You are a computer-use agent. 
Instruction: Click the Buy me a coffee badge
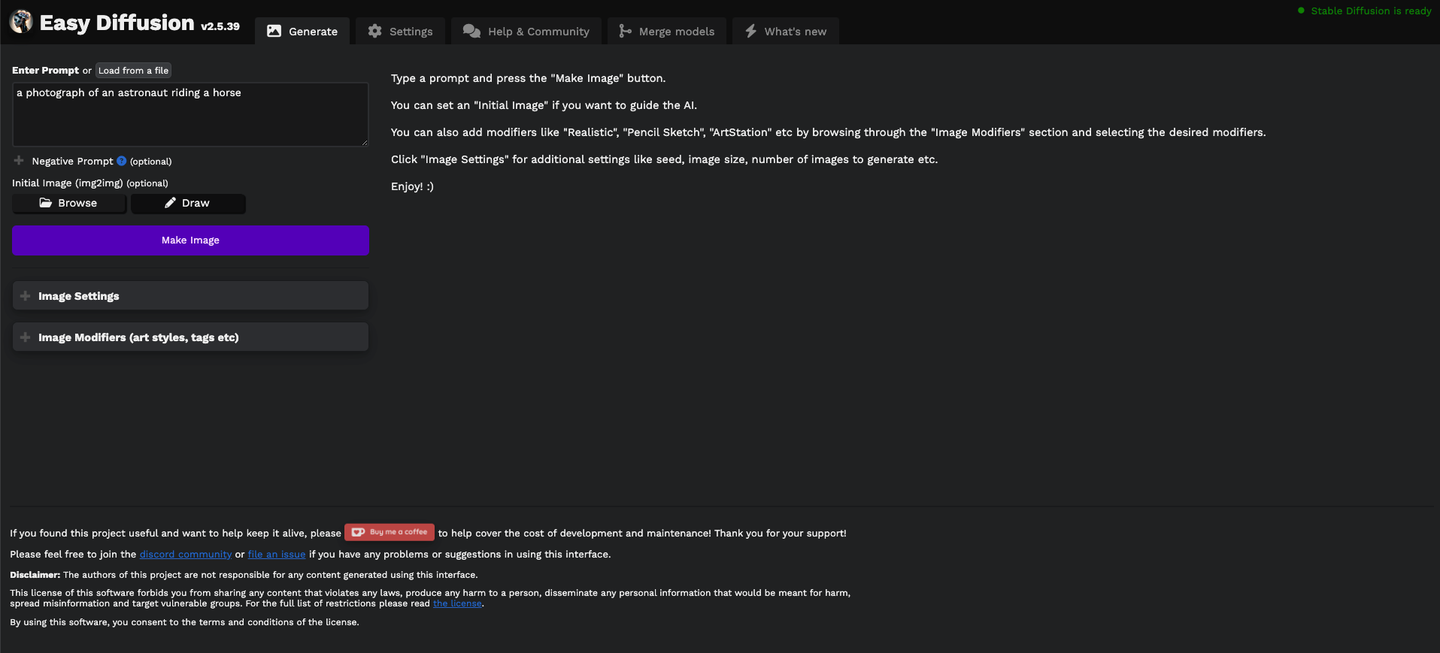389,532
